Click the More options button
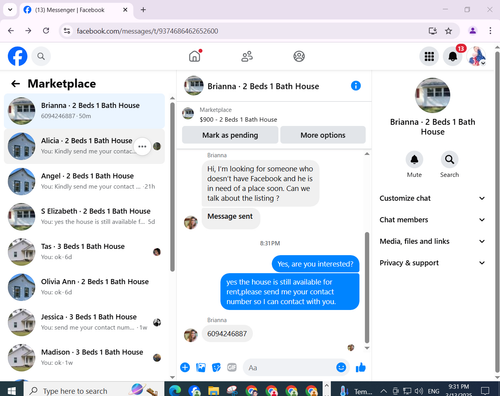Image resolution: width=500 pixels, height=396 pixels. [x=323, y=135]
